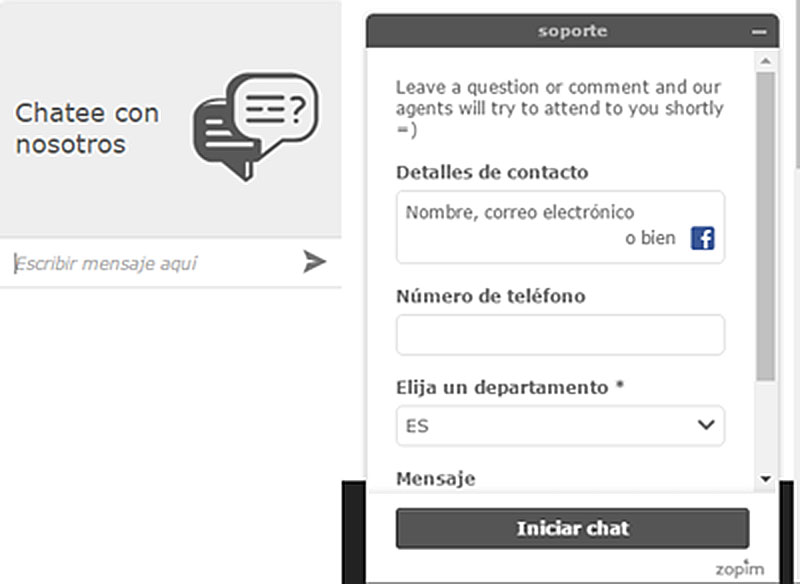Click the scrollbar down arrow
Image resolution: width=800 pixels, height=584 pixels.
[x=765, y=478]
